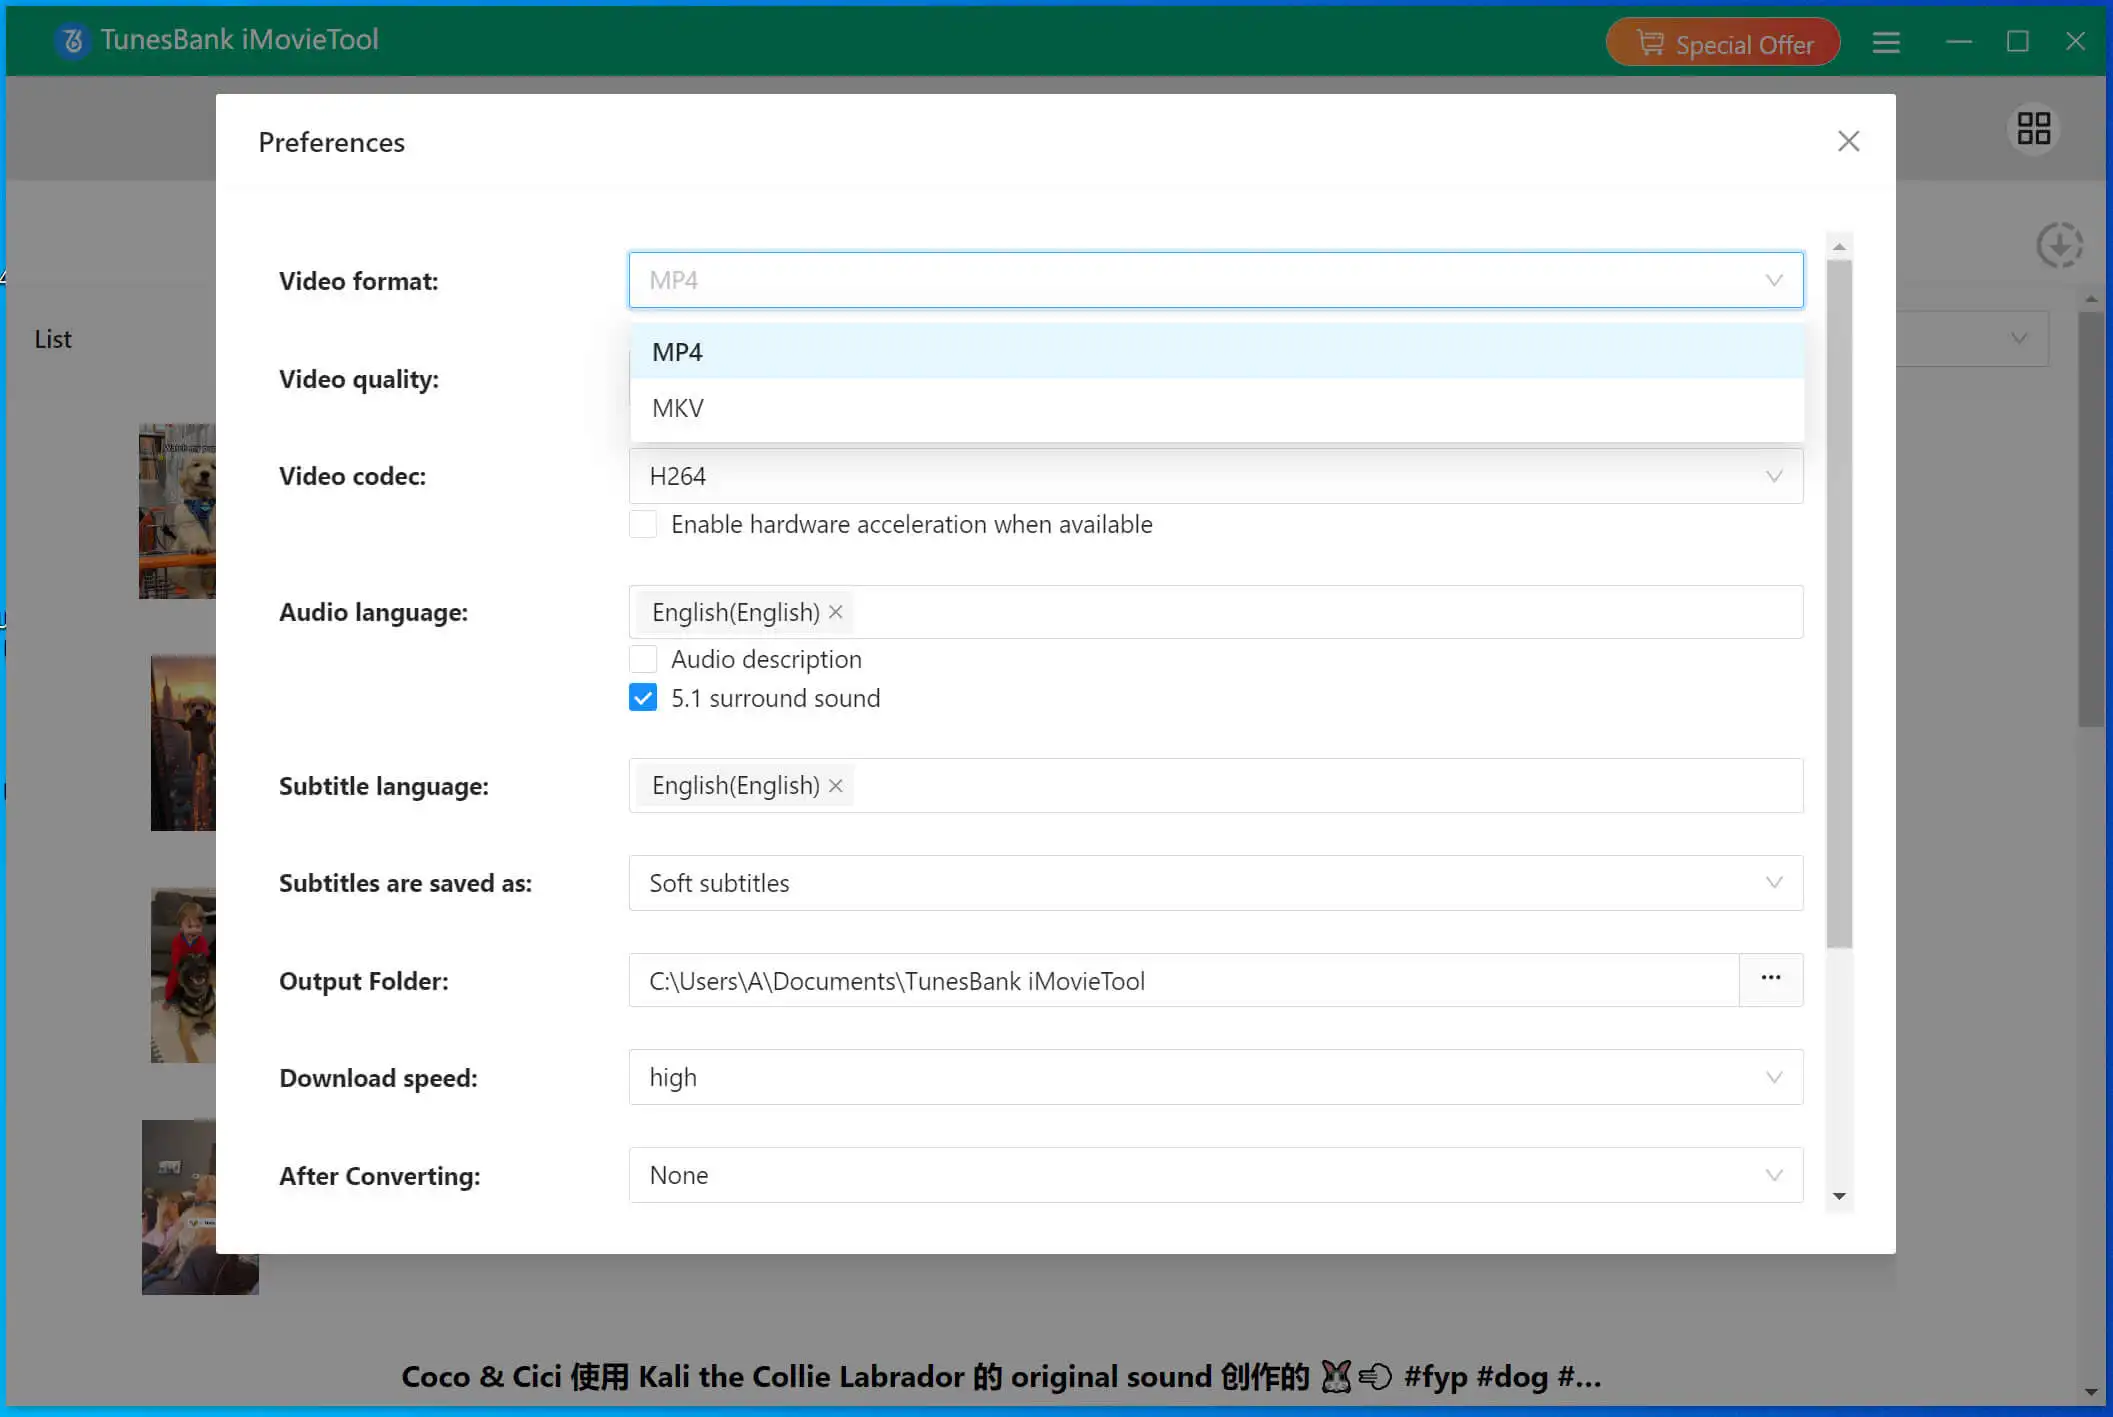2113x1417 pixels.
Task: Click Preferences scrollbar down arrow
Action: (1839, 1197)
